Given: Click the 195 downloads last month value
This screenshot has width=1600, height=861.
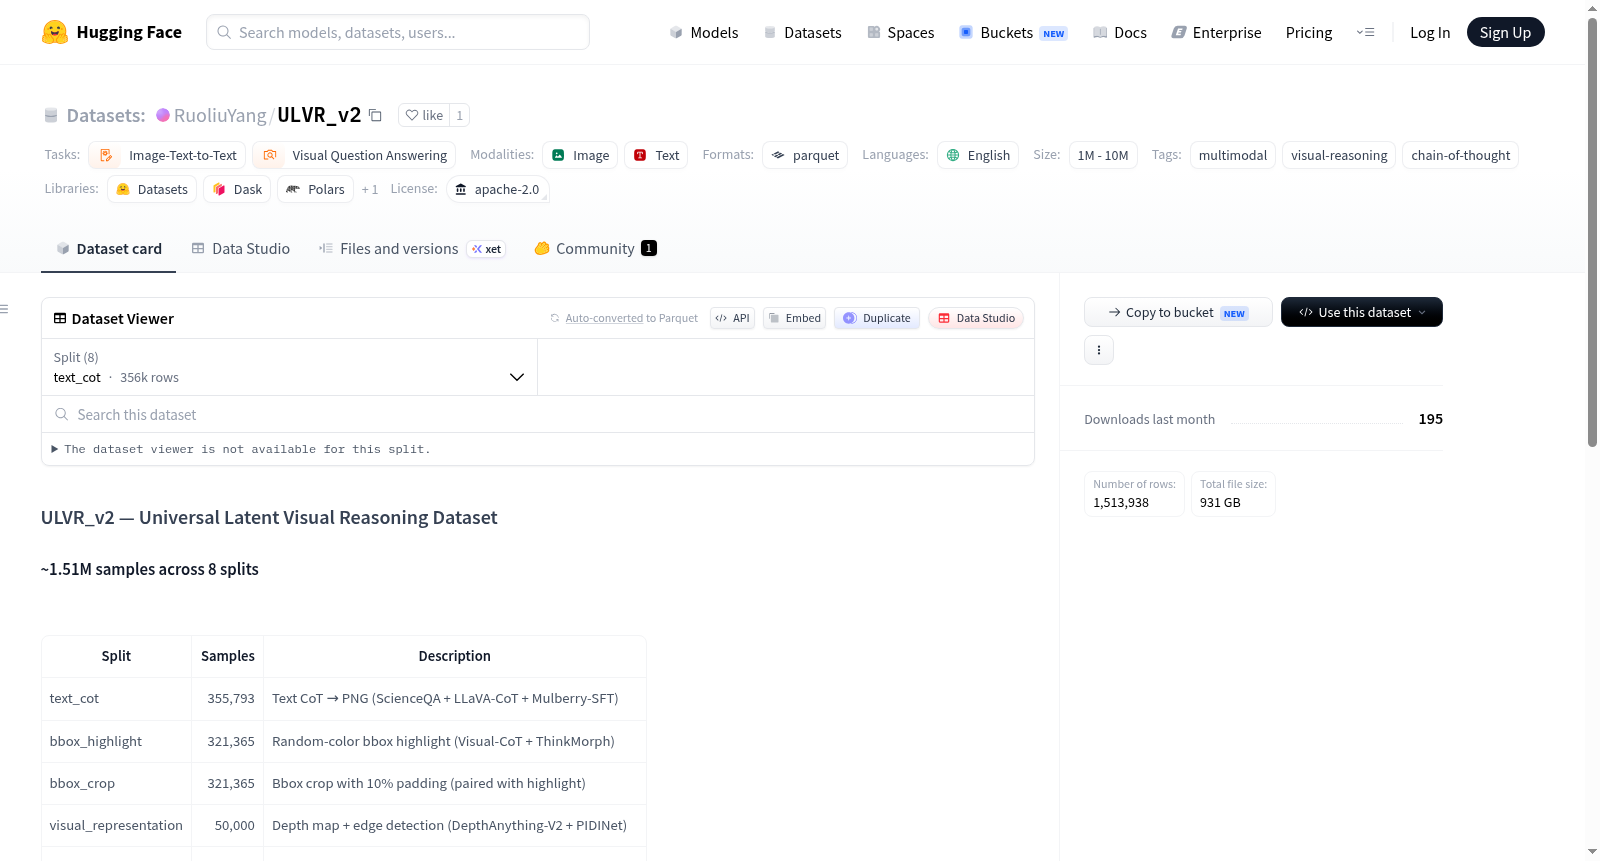Looking at the screenshot, I should 1430,419.
